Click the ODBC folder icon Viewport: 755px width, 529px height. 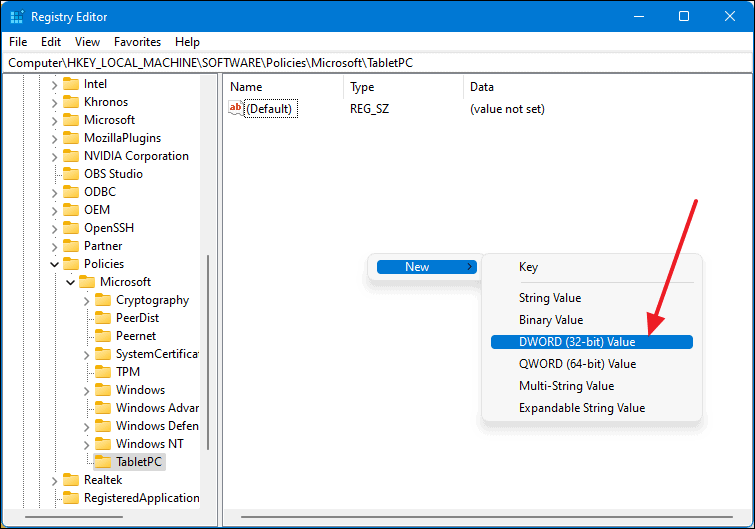(71, 192)
